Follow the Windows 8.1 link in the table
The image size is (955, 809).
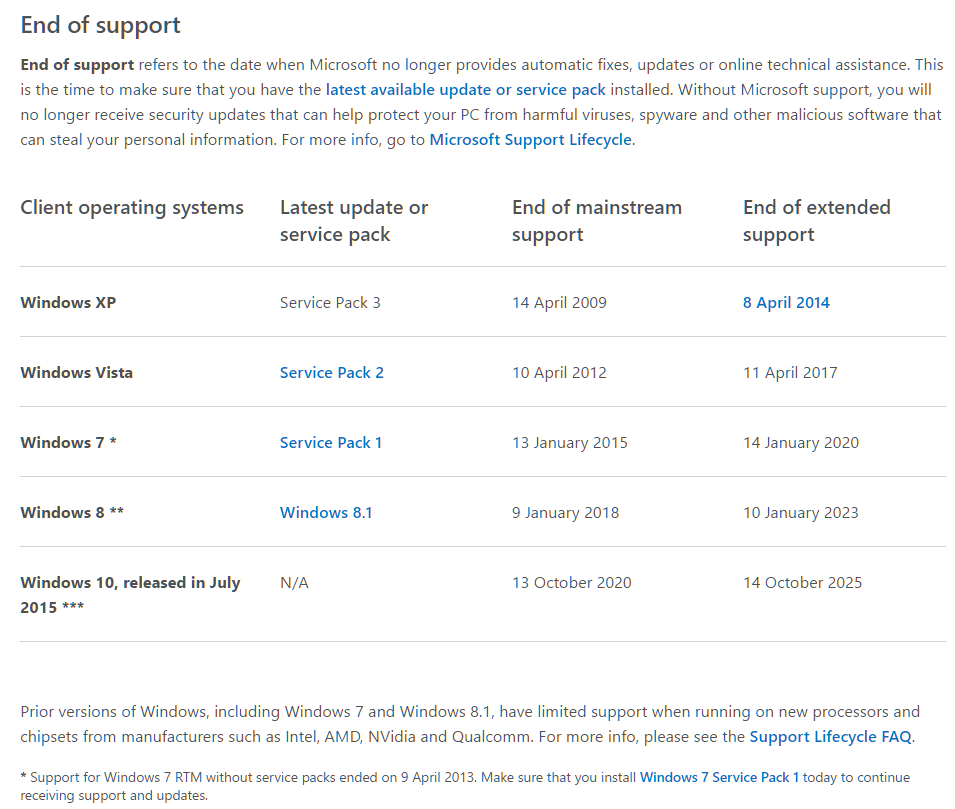(x=325, y=513)
